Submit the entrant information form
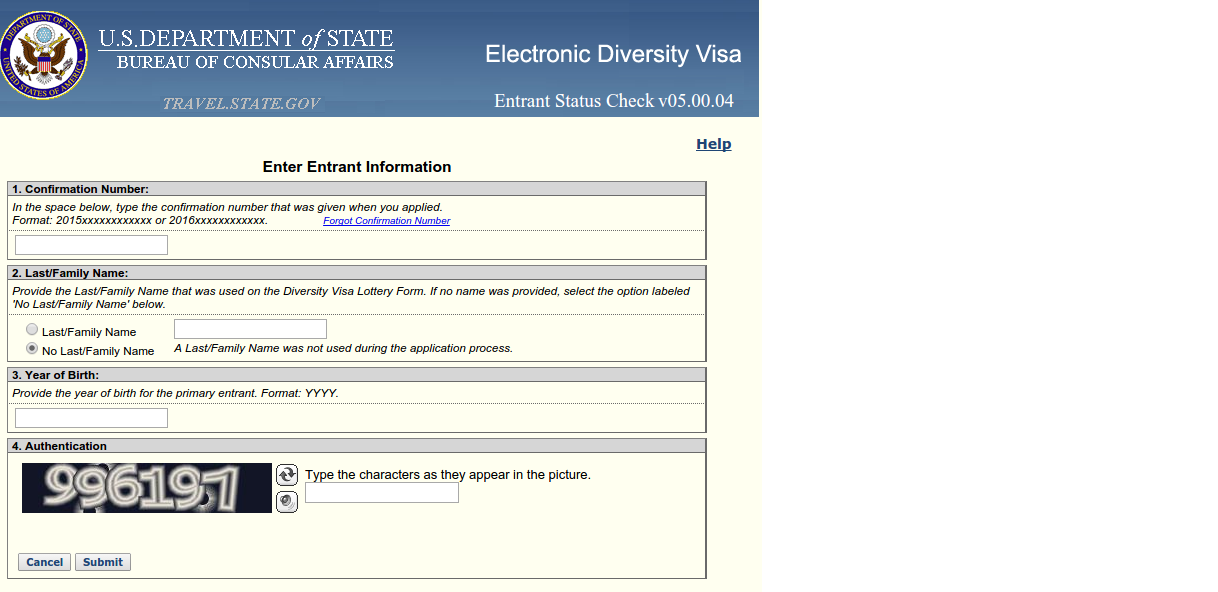This screenshot has width=1218, height=592. [103, 562]
